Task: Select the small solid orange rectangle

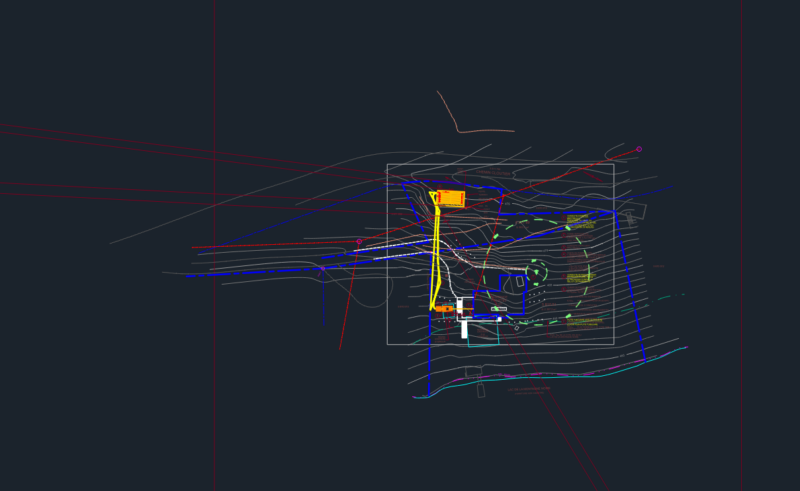Action: click(x=444, y=309)
